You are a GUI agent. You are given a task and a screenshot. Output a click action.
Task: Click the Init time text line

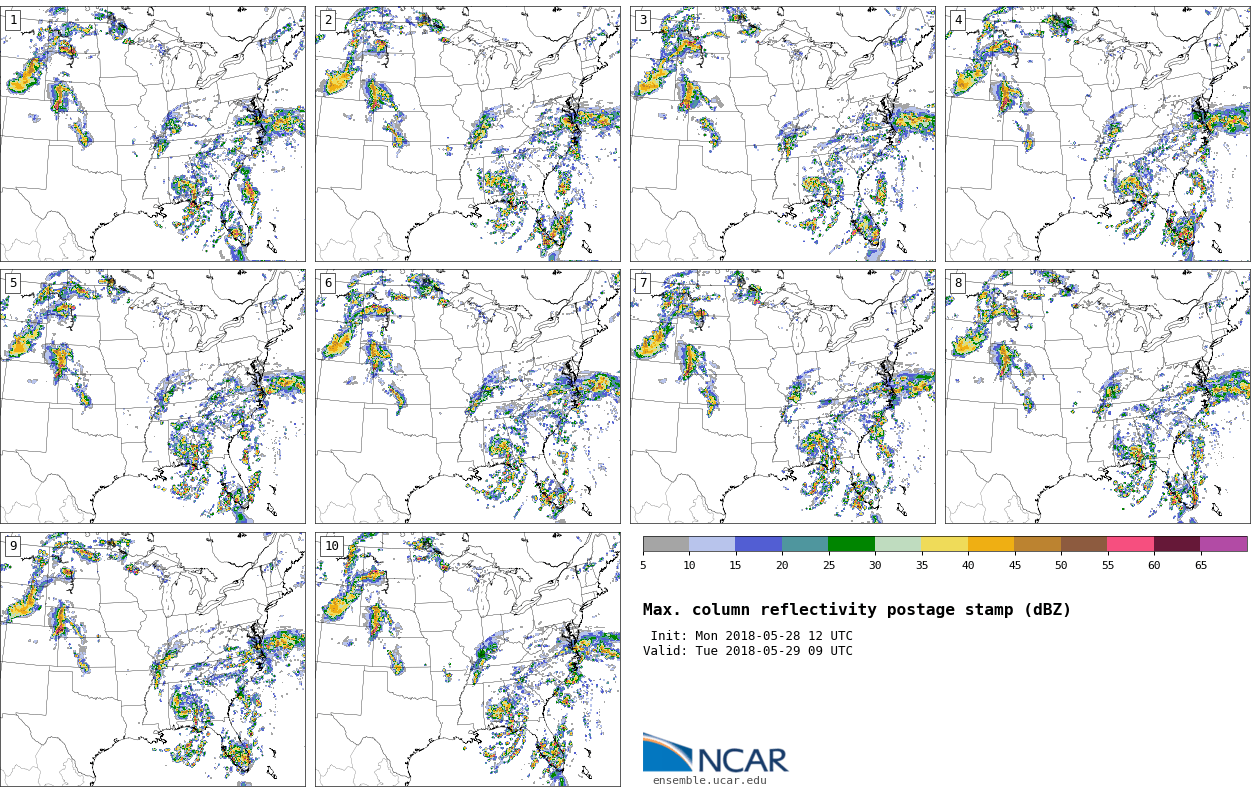[751, 636]
